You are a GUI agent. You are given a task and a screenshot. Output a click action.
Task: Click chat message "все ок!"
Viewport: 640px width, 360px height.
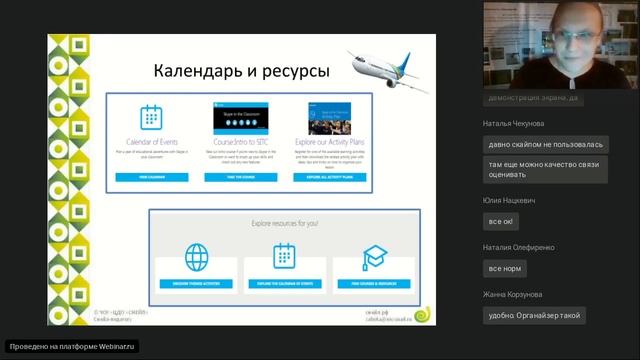[x=501, y=222]
